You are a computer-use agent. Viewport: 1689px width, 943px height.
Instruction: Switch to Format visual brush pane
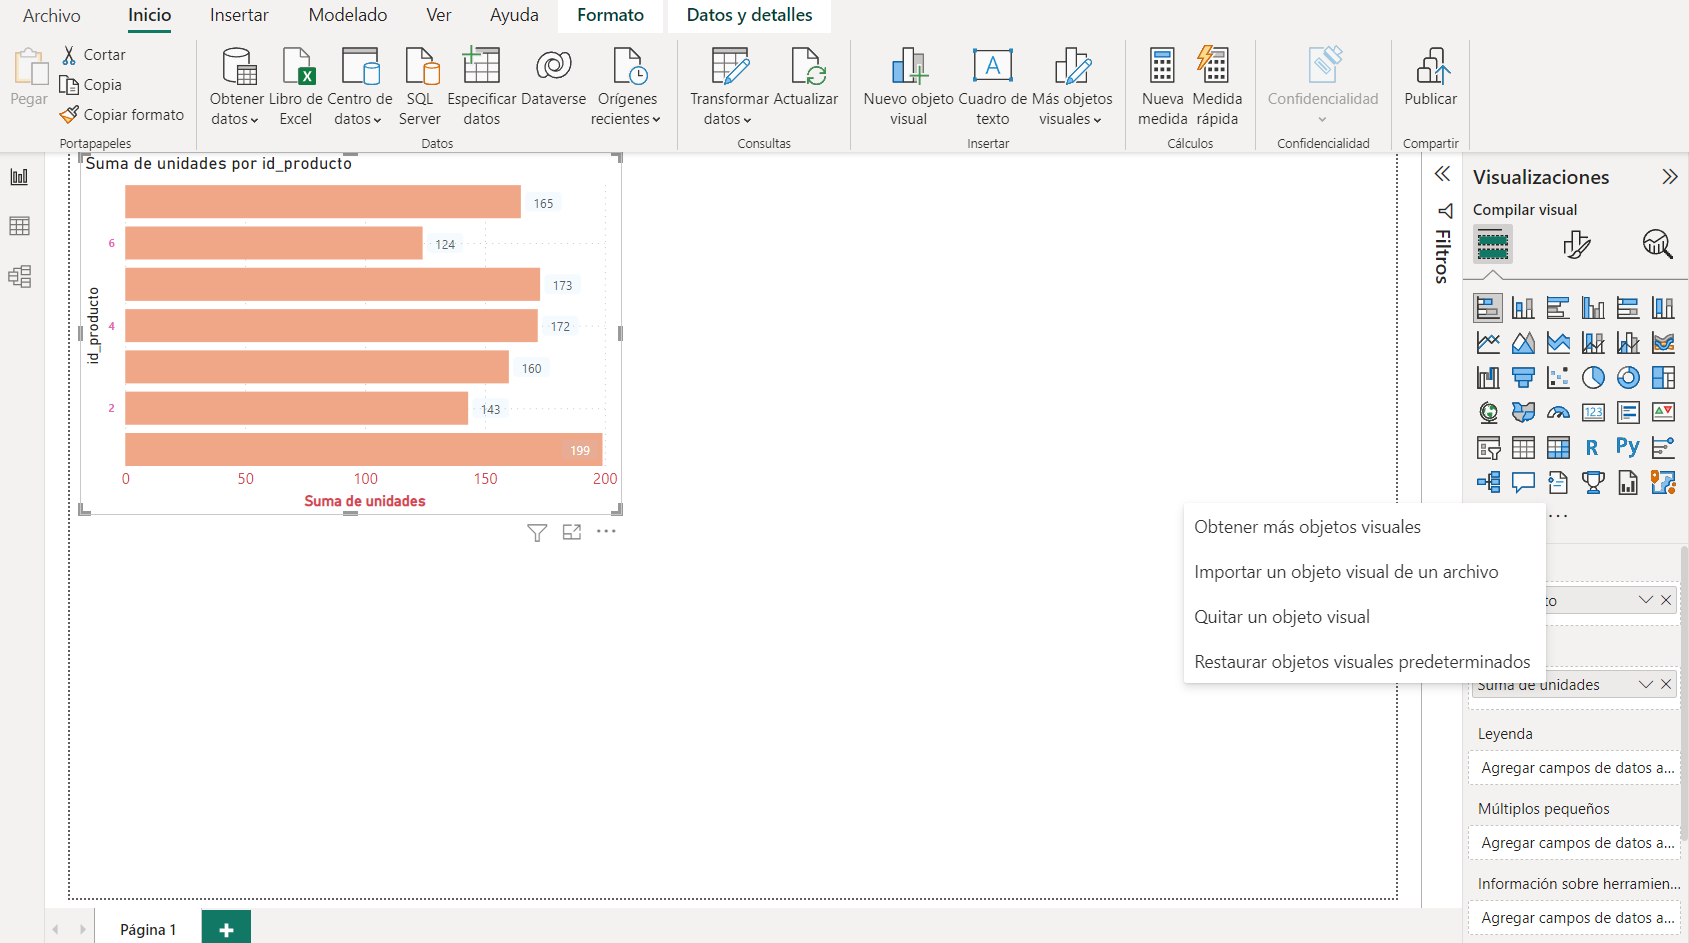tap(1576, 244)
